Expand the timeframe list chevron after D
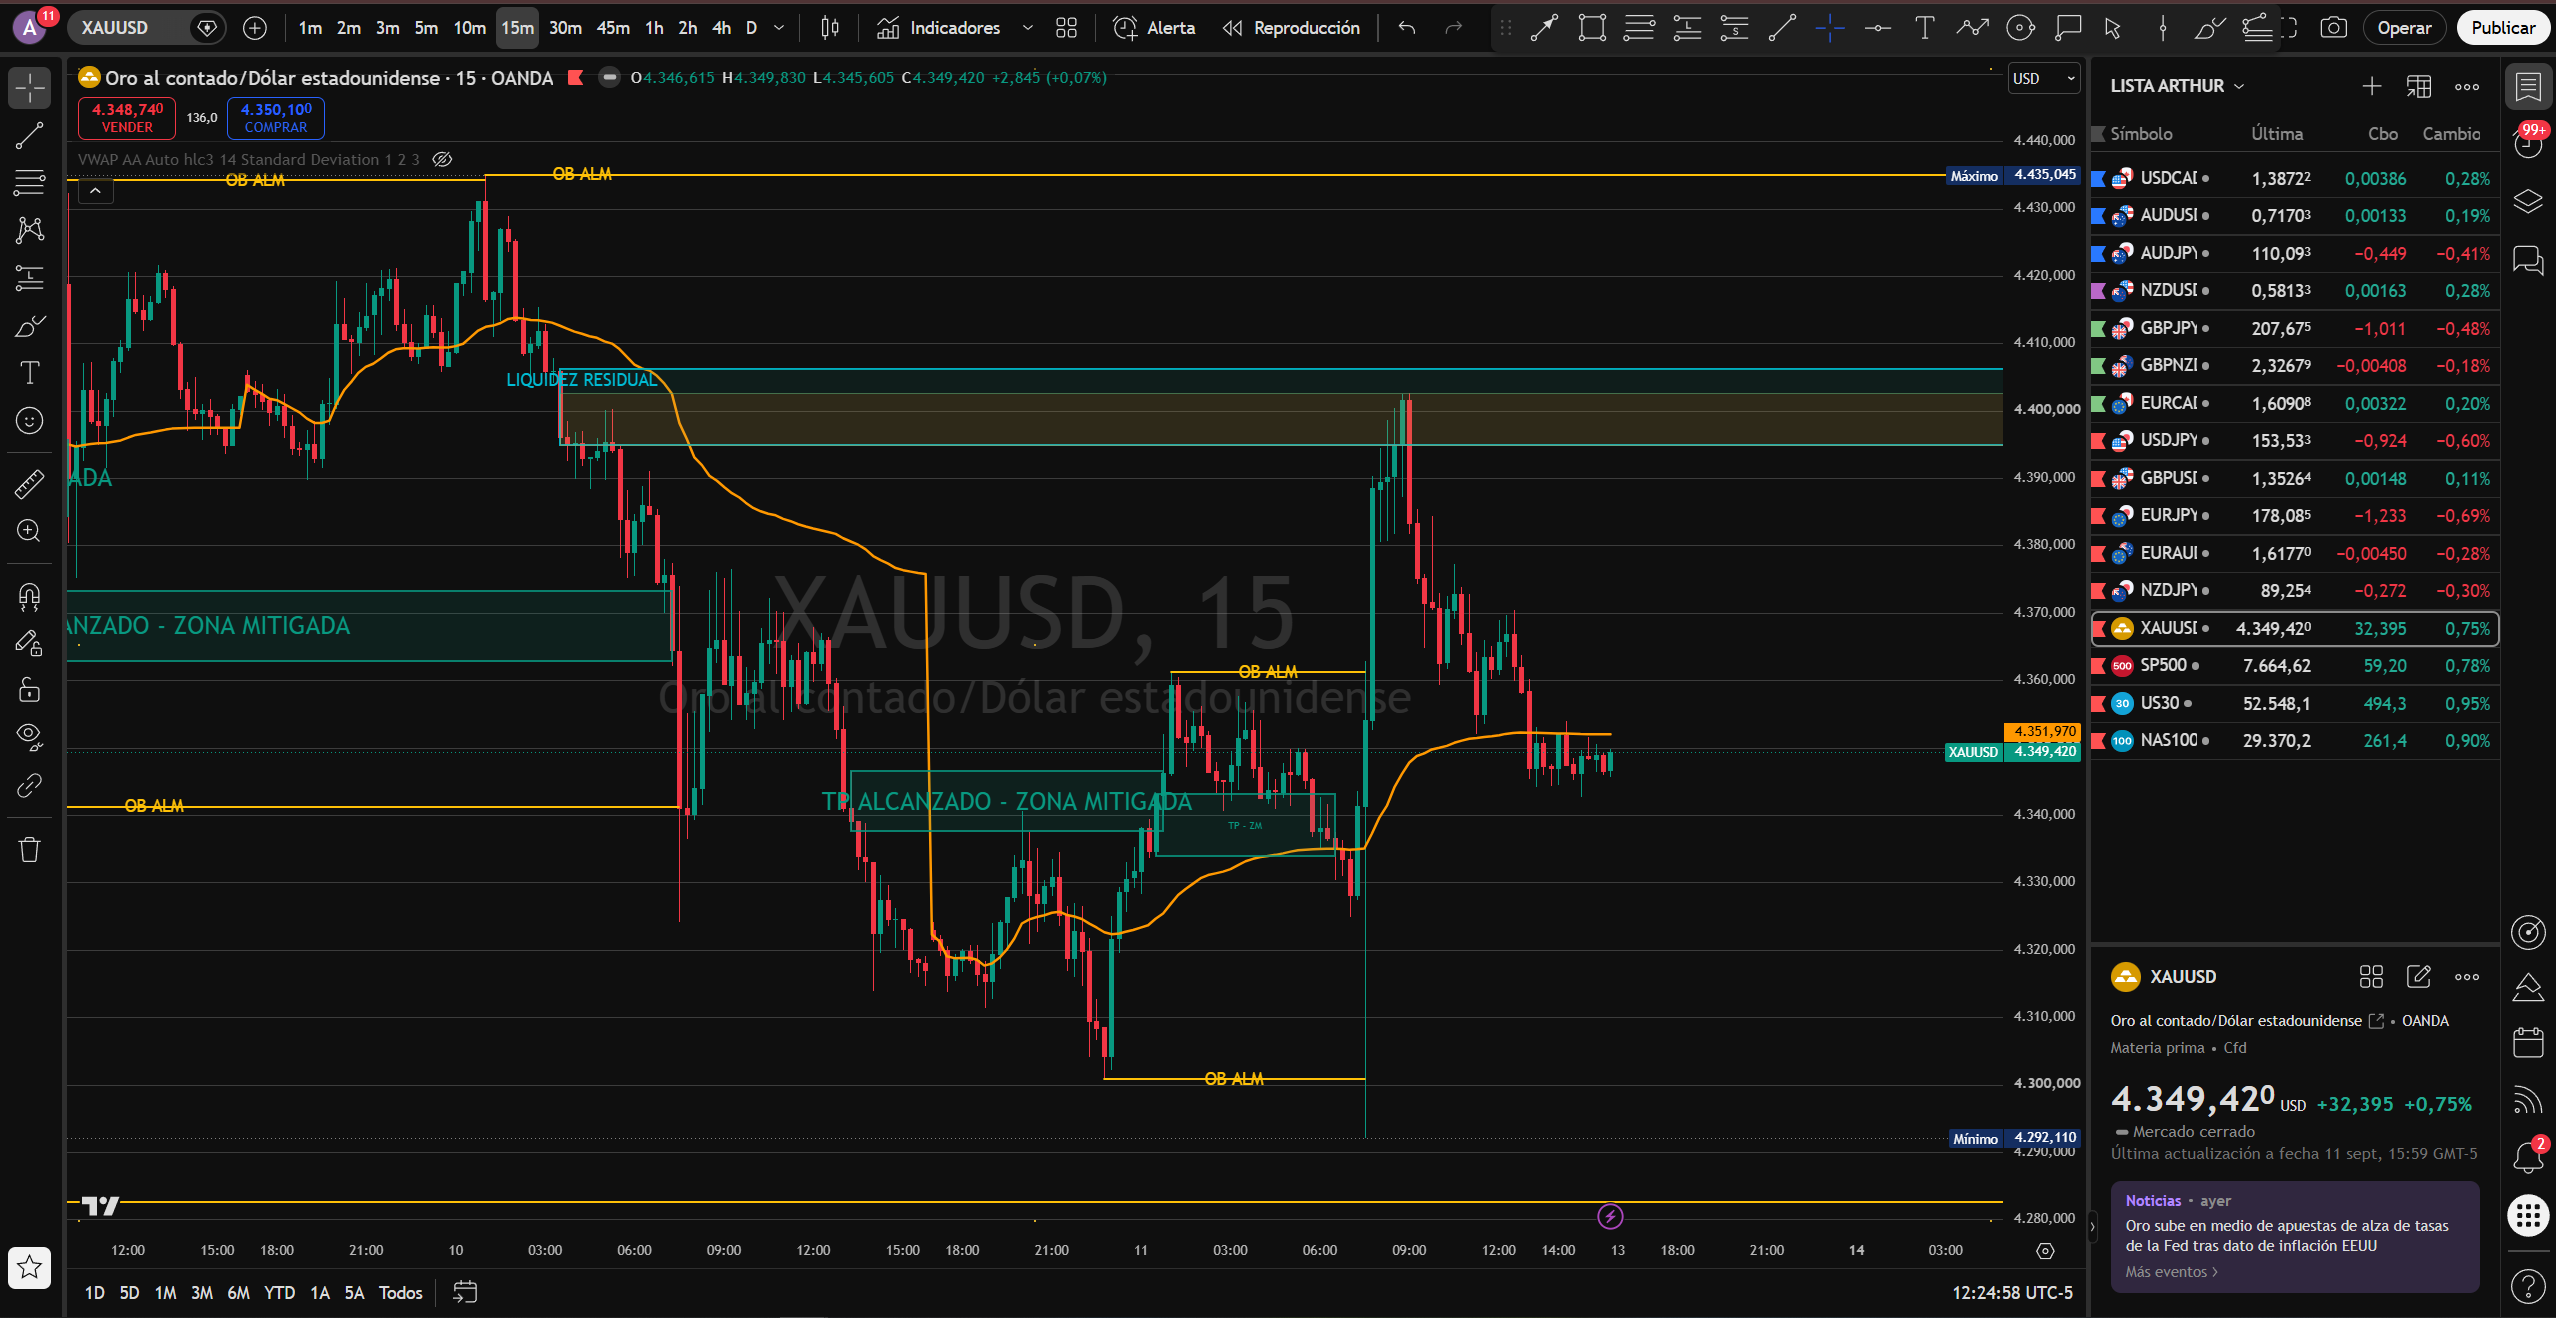The height and width of the screenshot is (1318, 2556). 780,28
